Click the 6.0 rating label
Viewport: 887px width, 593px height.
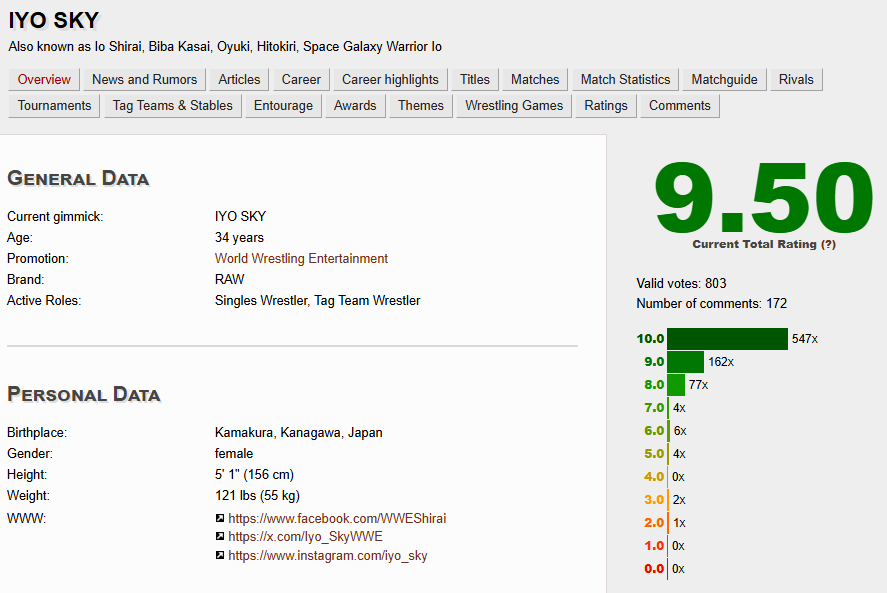(x=654, y=431)
